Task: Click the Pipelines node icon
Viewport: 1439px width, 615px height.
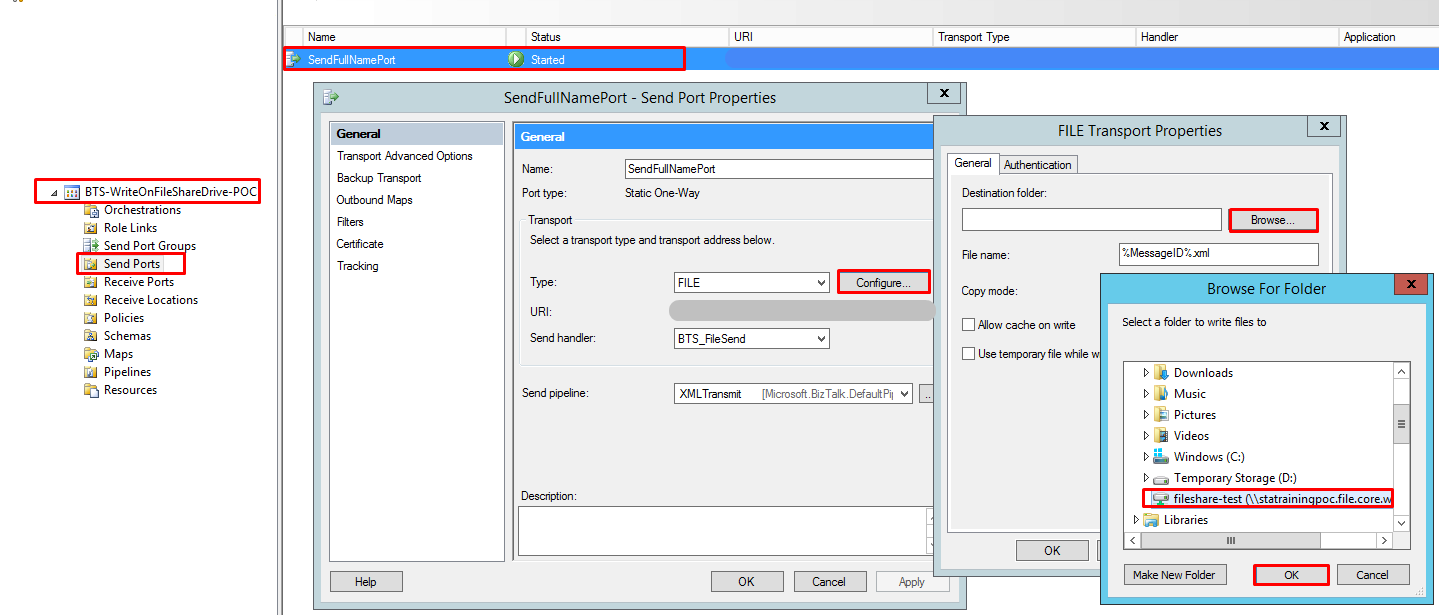Action: (92, 372)
